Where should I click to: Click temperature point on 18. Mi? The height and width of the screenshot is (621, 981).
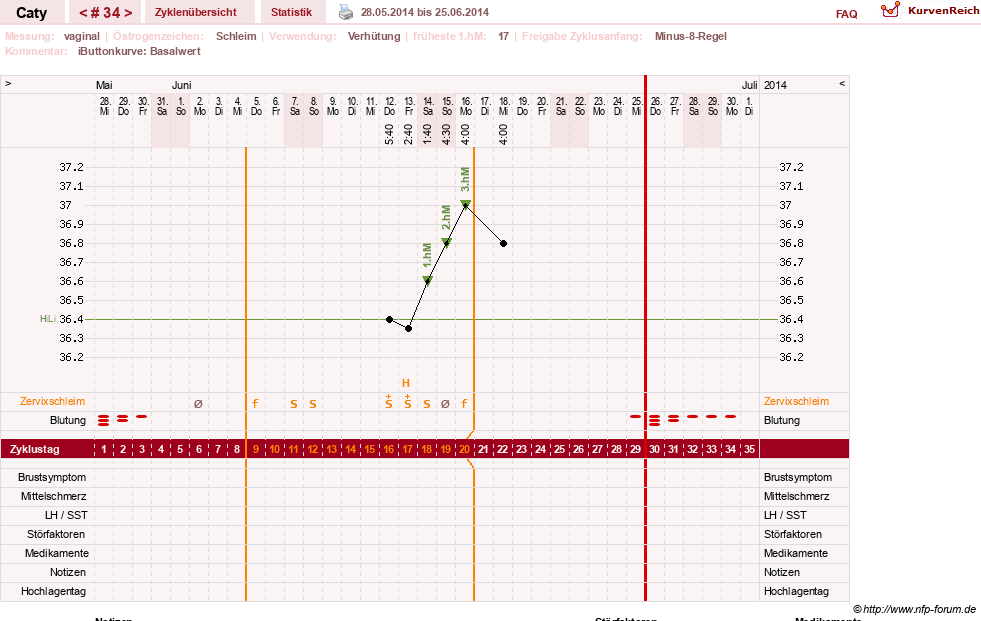tap(504, 243)
